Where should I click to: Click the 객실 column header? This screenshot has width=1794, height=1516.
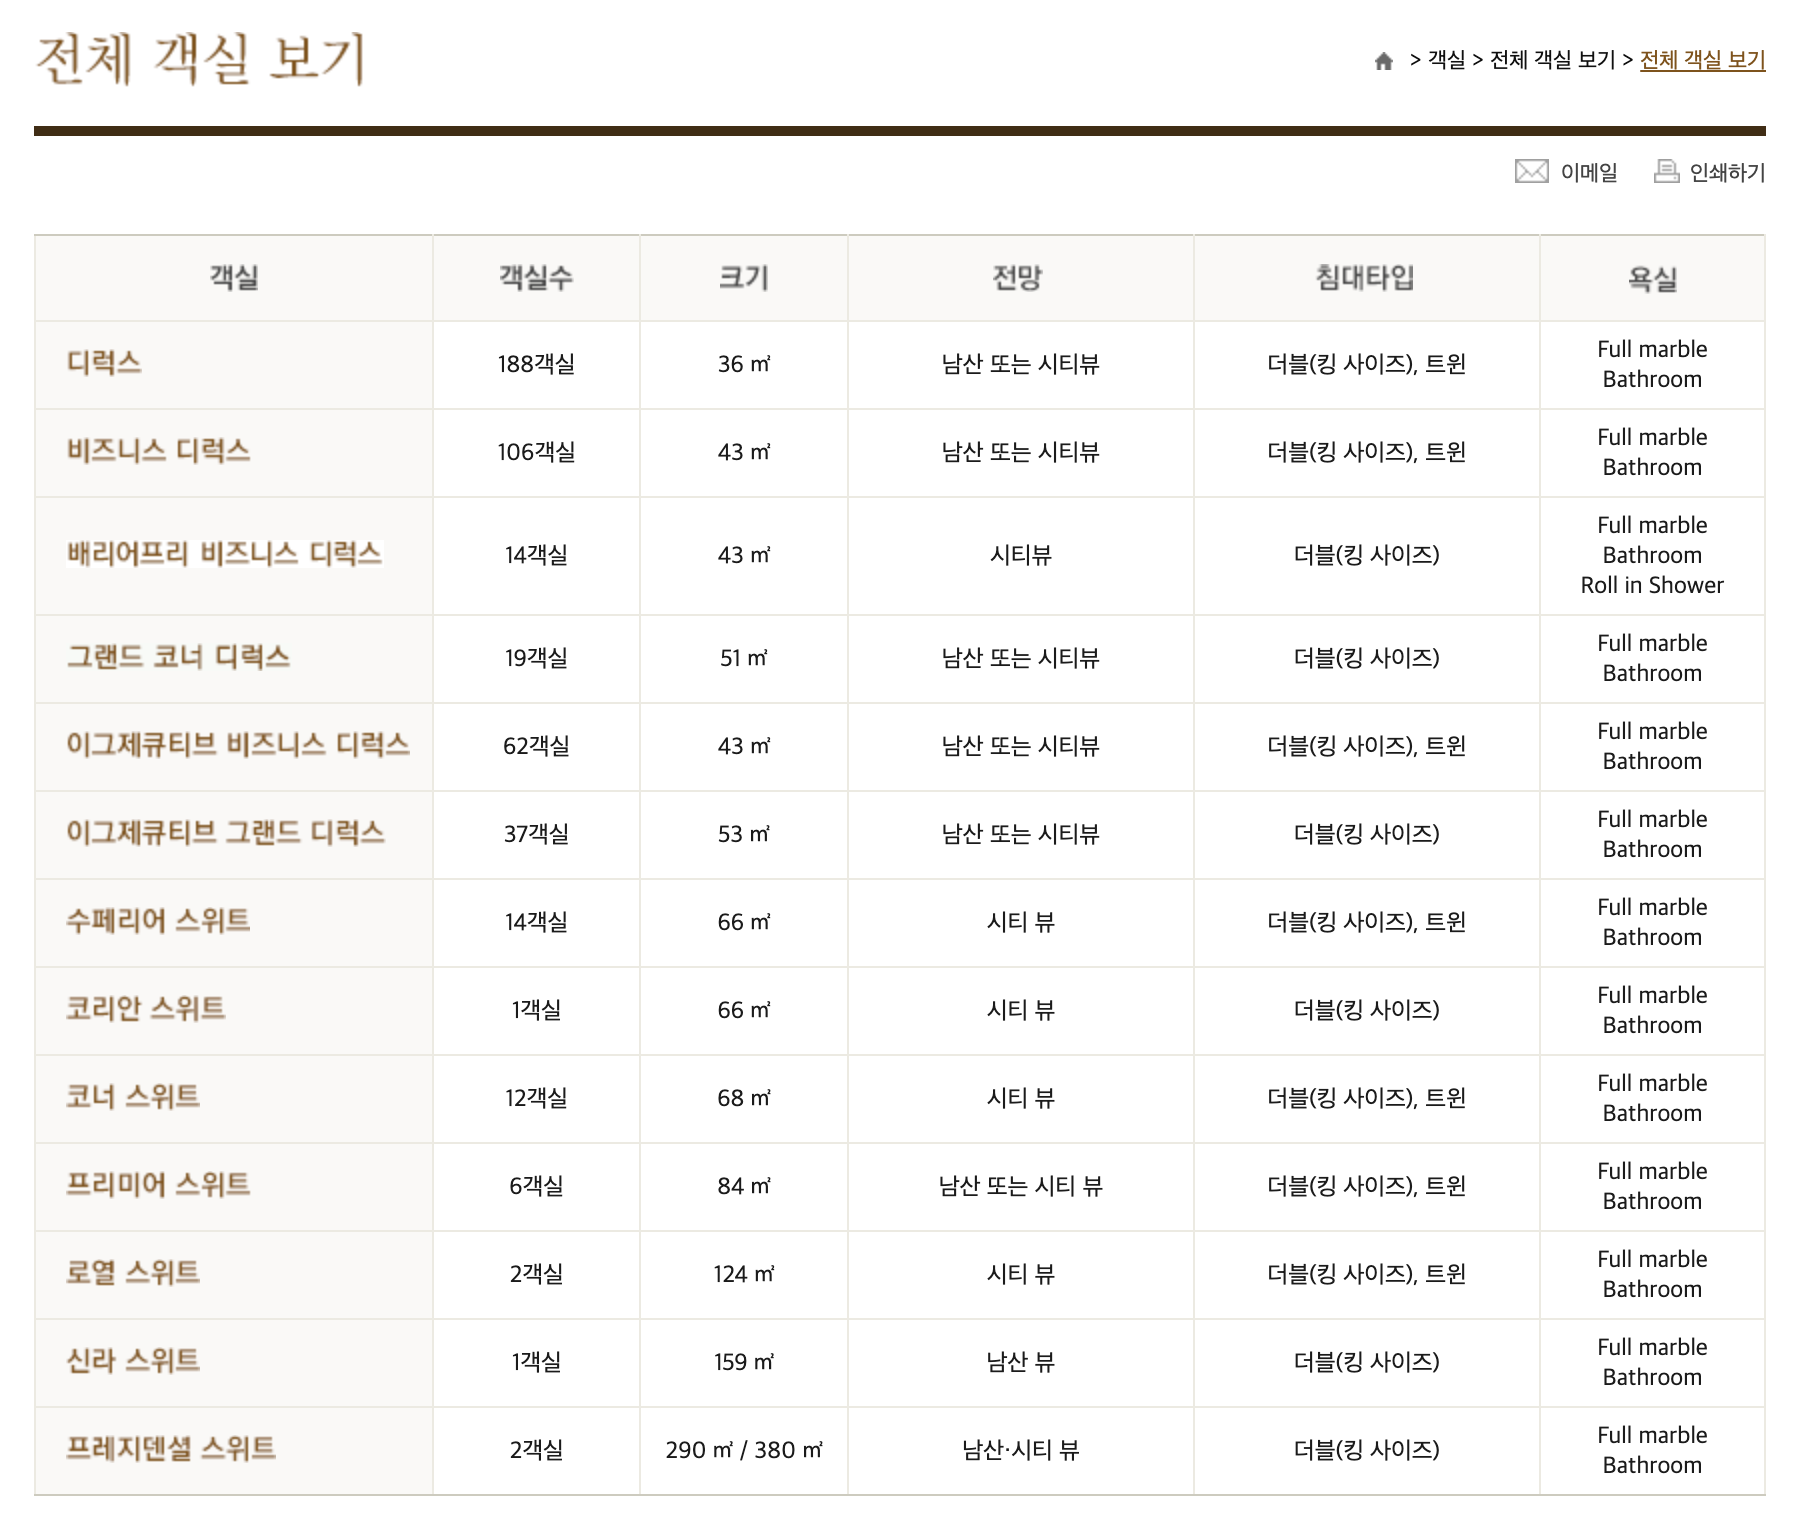click(x=234, y=278)
